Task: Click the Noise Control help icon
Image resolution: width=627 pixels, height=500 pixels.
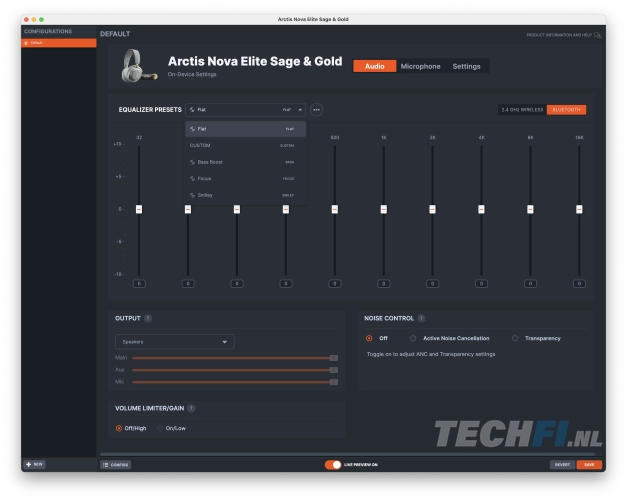Action: click(421, 318)
